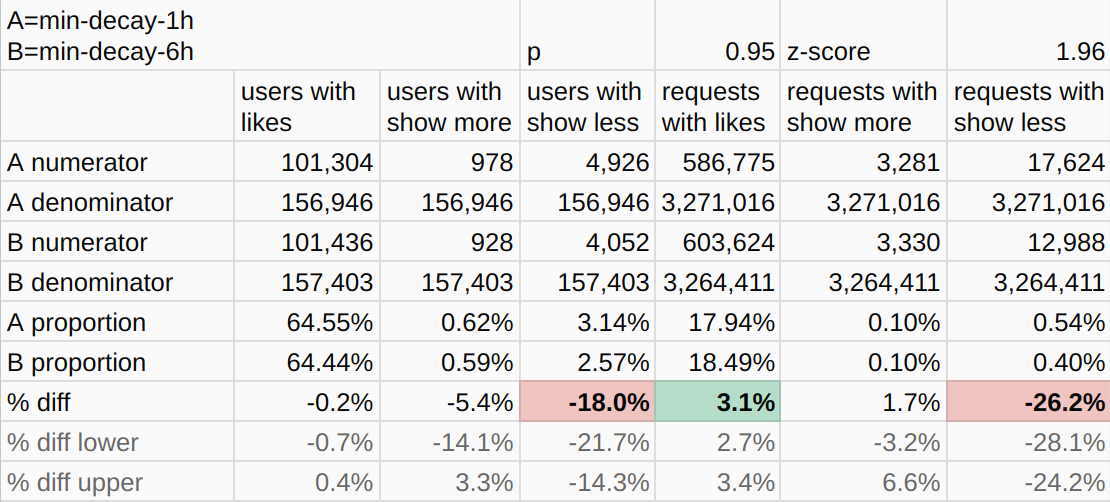This screenshot has height=502, width=1110.
Task: Click the 'requests with show more' header
Action: point(862,107)
